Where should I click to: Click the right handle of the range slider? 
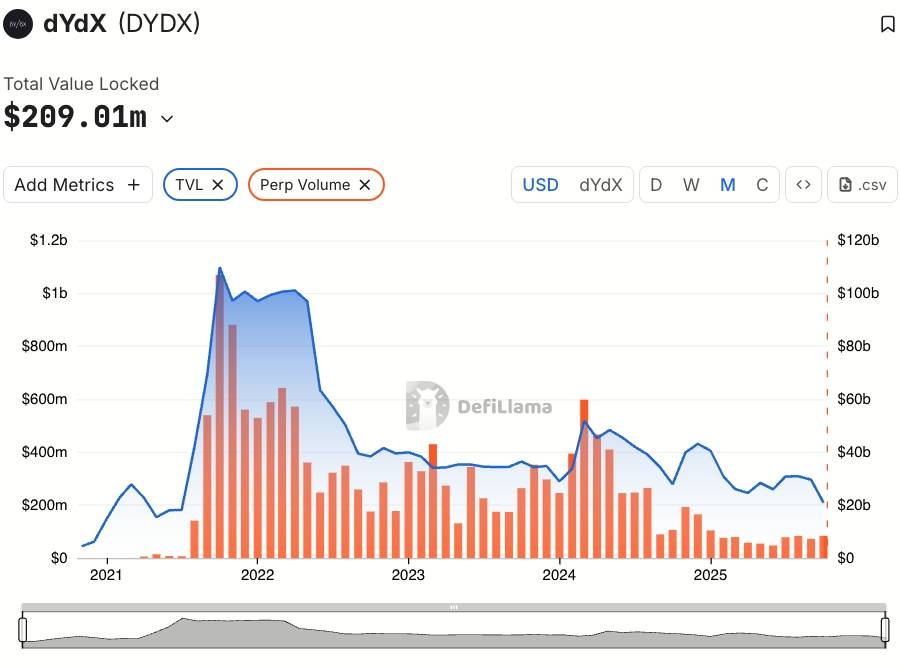pos(884,631)
